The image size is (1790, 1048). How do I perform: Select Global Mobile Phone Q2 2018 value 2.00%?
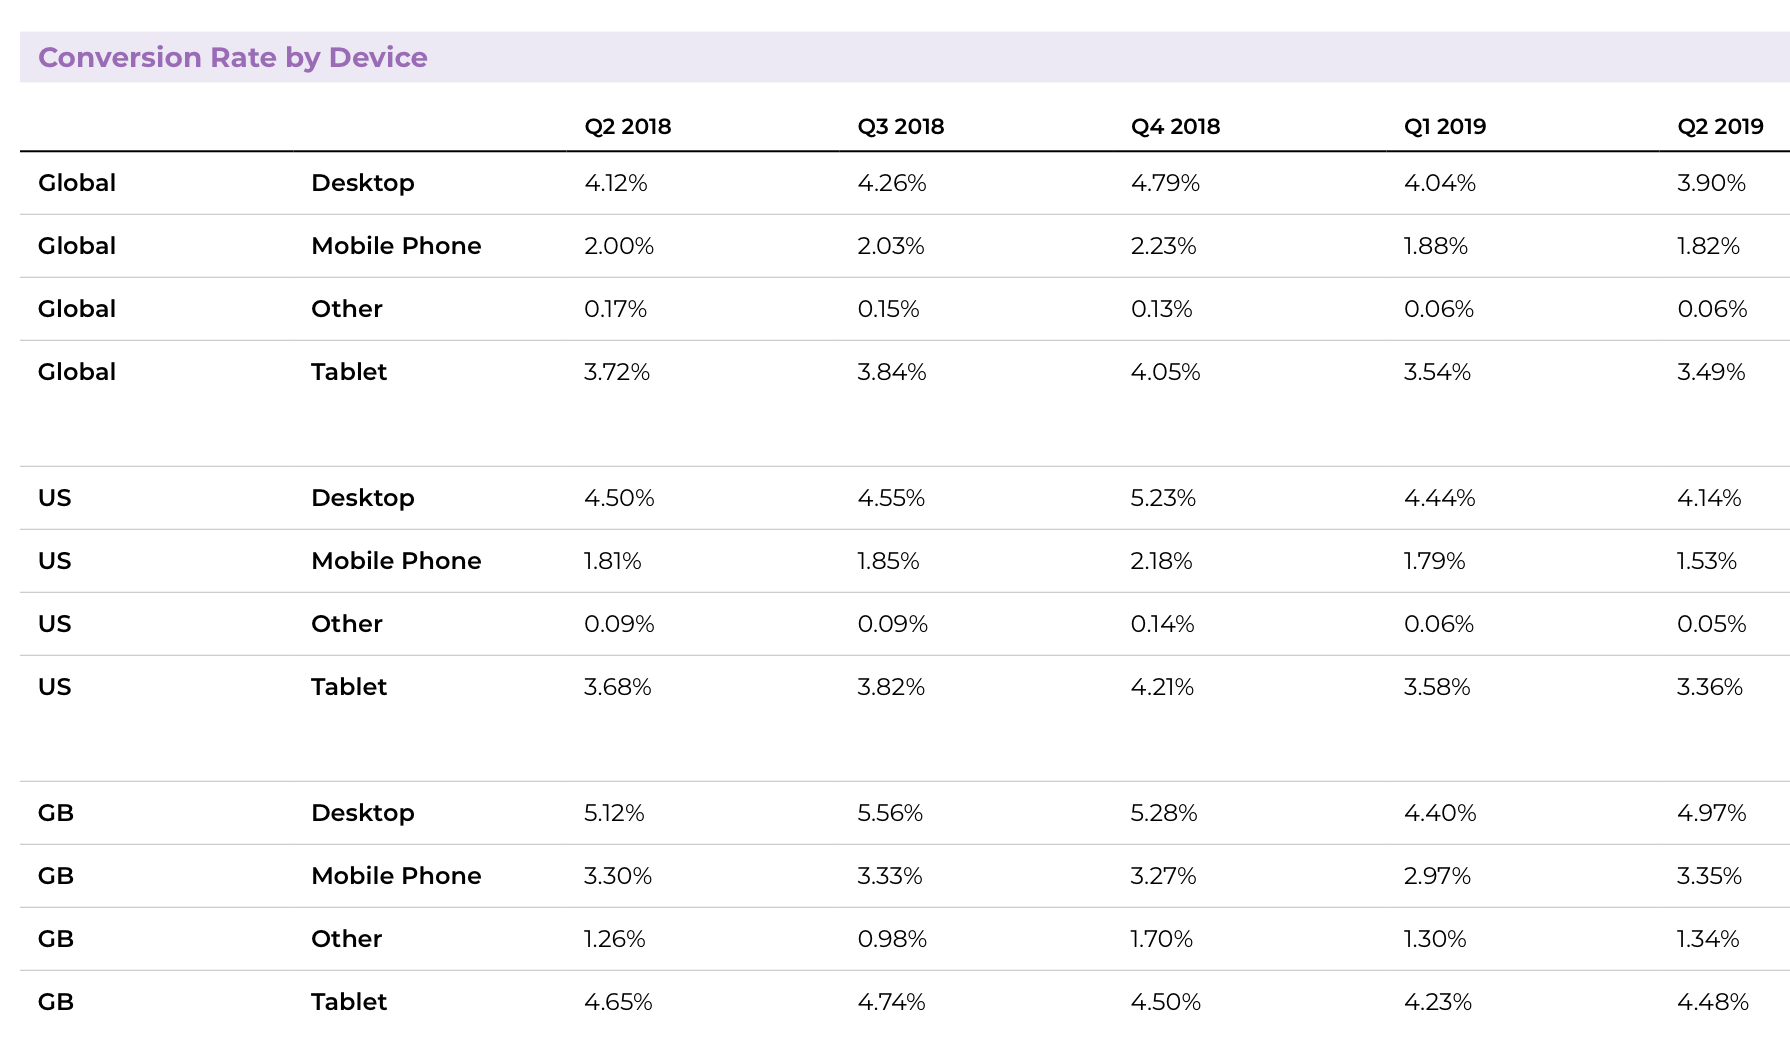point(618,246)
